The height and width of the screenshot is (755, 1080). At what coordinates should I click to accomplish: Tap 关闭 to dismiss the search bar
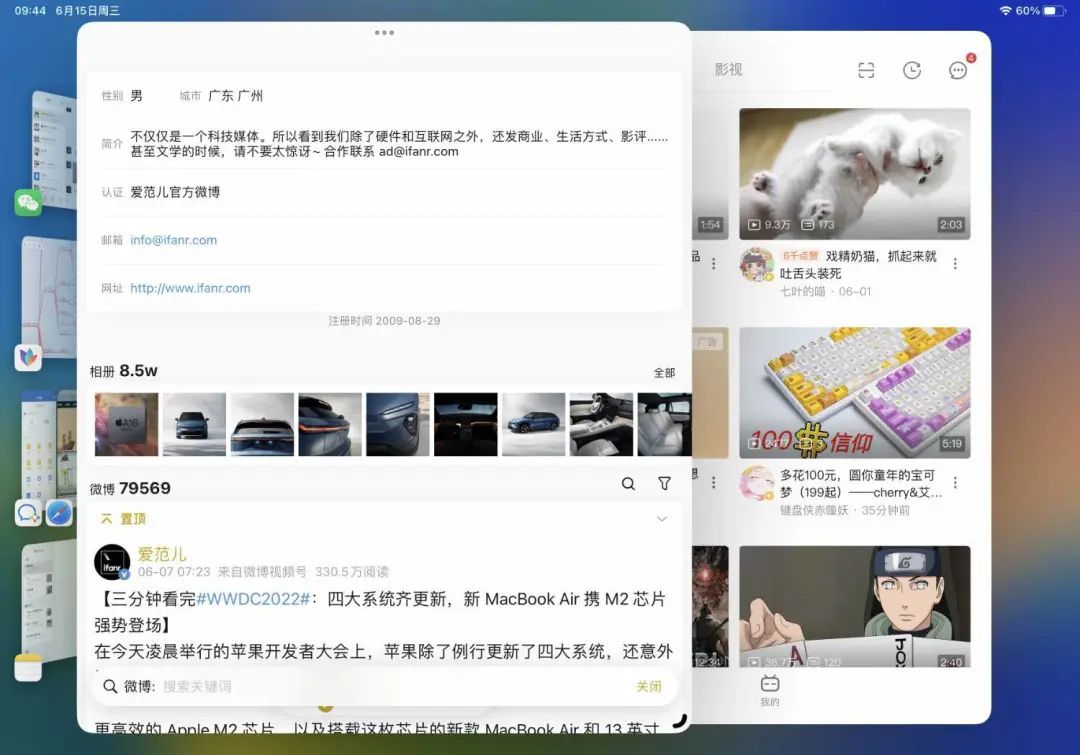[649, 687]
